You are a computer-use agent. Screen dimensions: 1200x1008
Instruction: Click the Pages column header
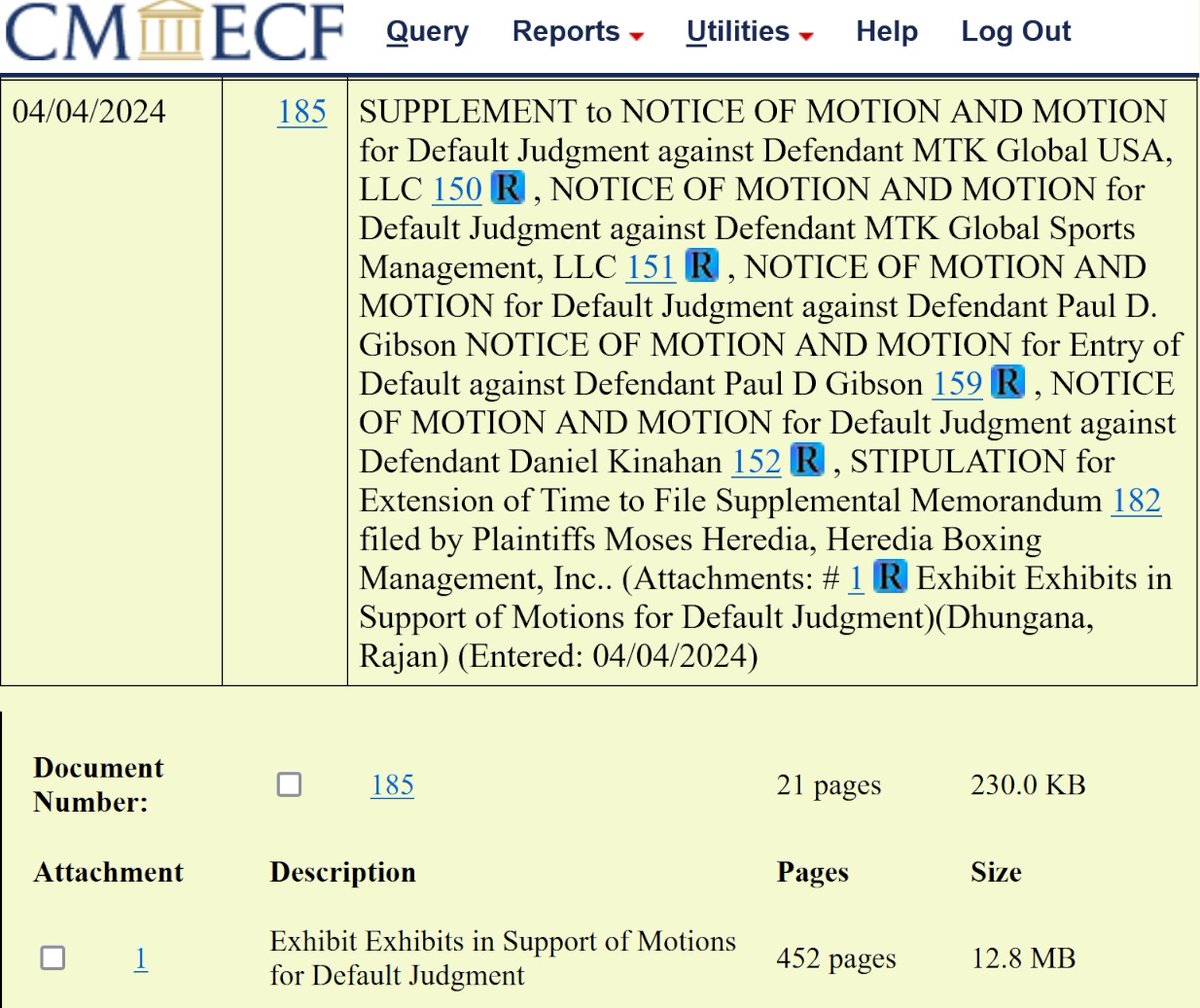813,872
